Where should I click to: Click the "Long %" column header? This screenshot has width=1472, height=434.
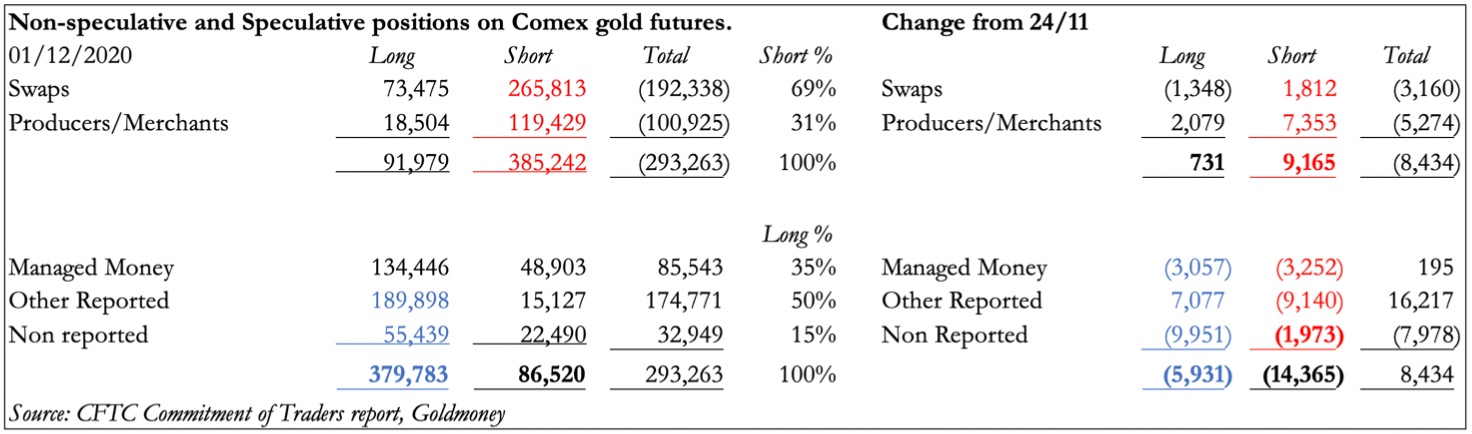(x=798, y=235)
